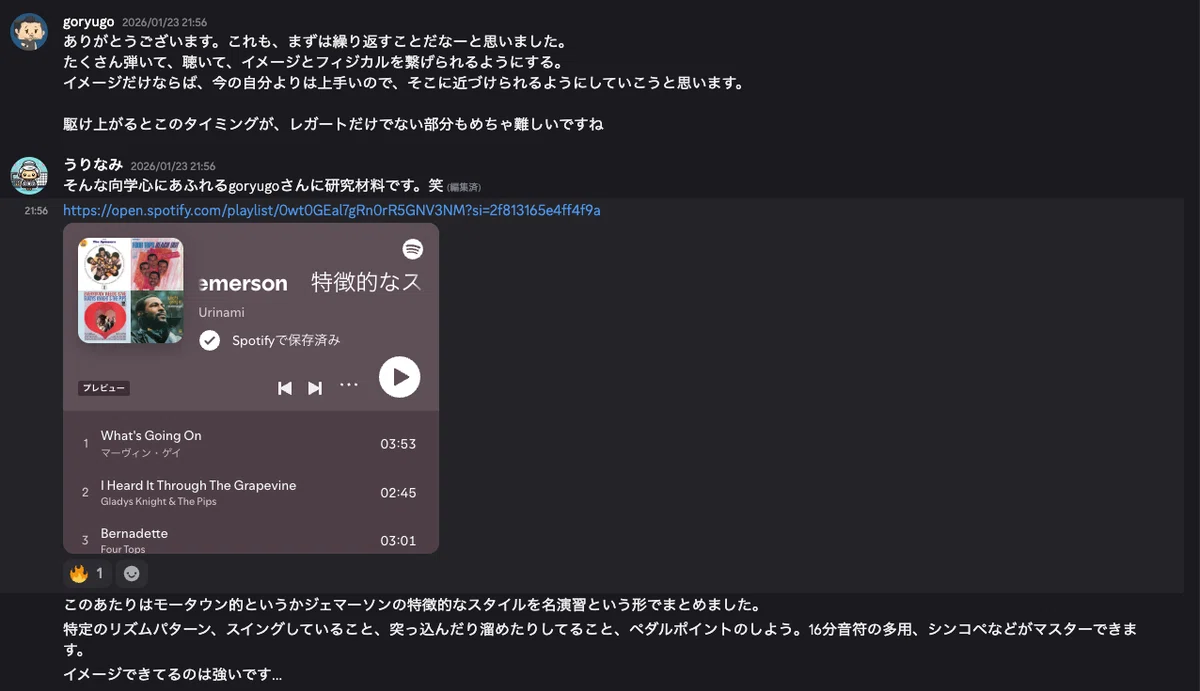Click duration 02:45 of second track
1200x691 pixels.
coord(398,493)
